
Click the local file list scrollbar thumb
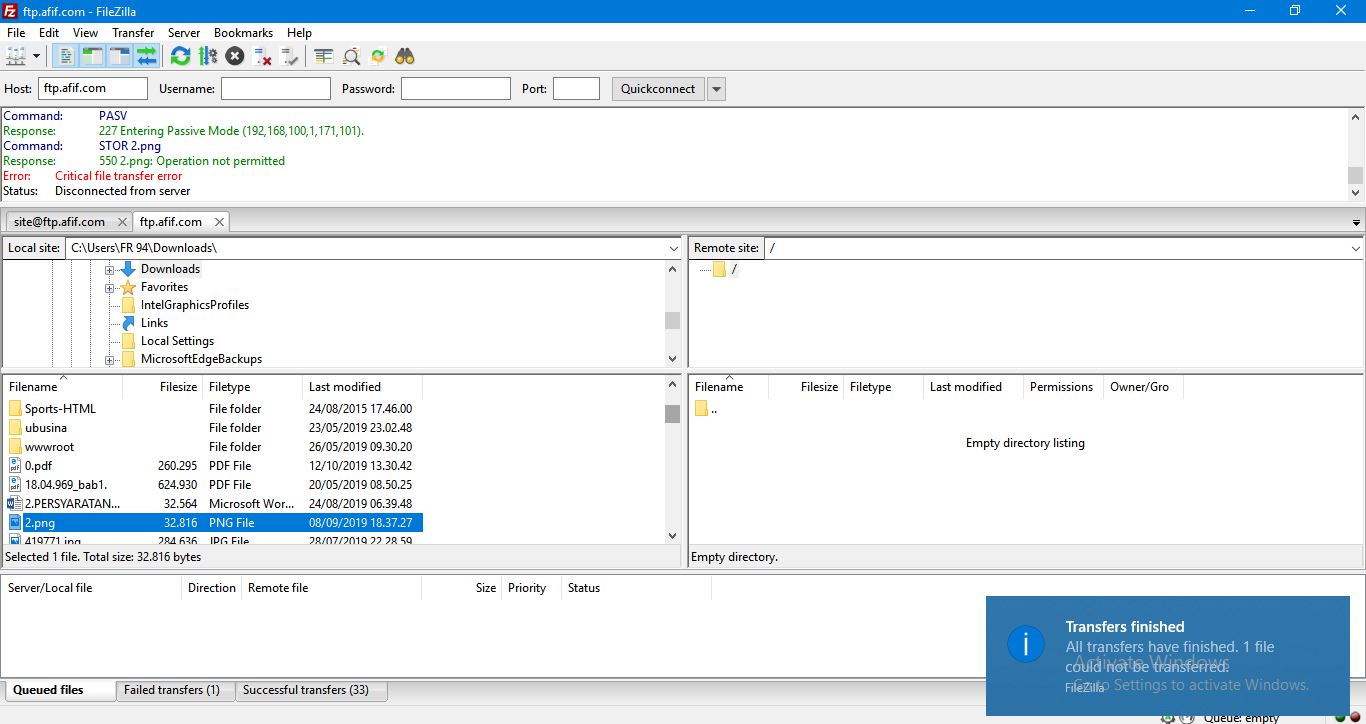tap(672, 414)
